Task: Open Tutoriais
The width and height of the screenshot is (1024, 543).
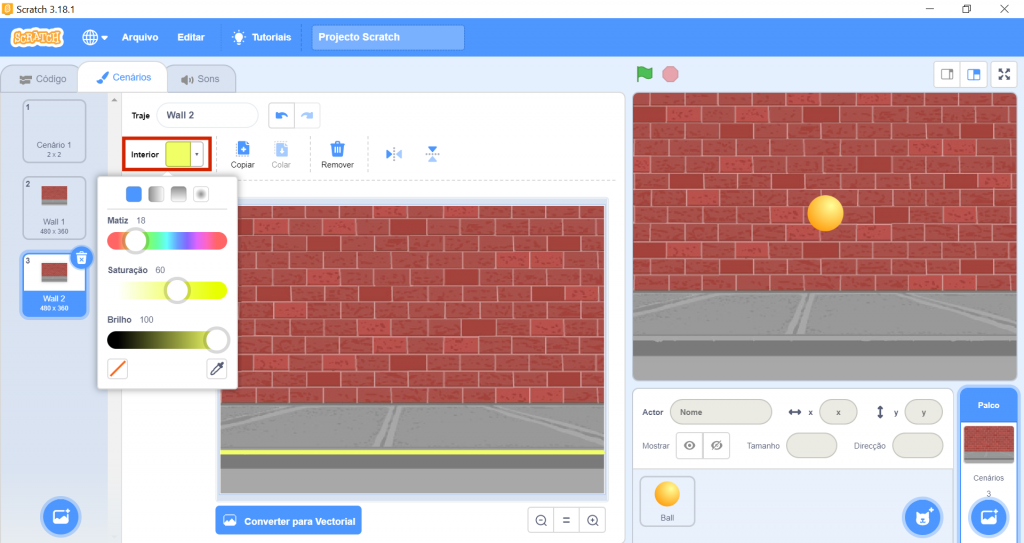Action: pos(262,37)
